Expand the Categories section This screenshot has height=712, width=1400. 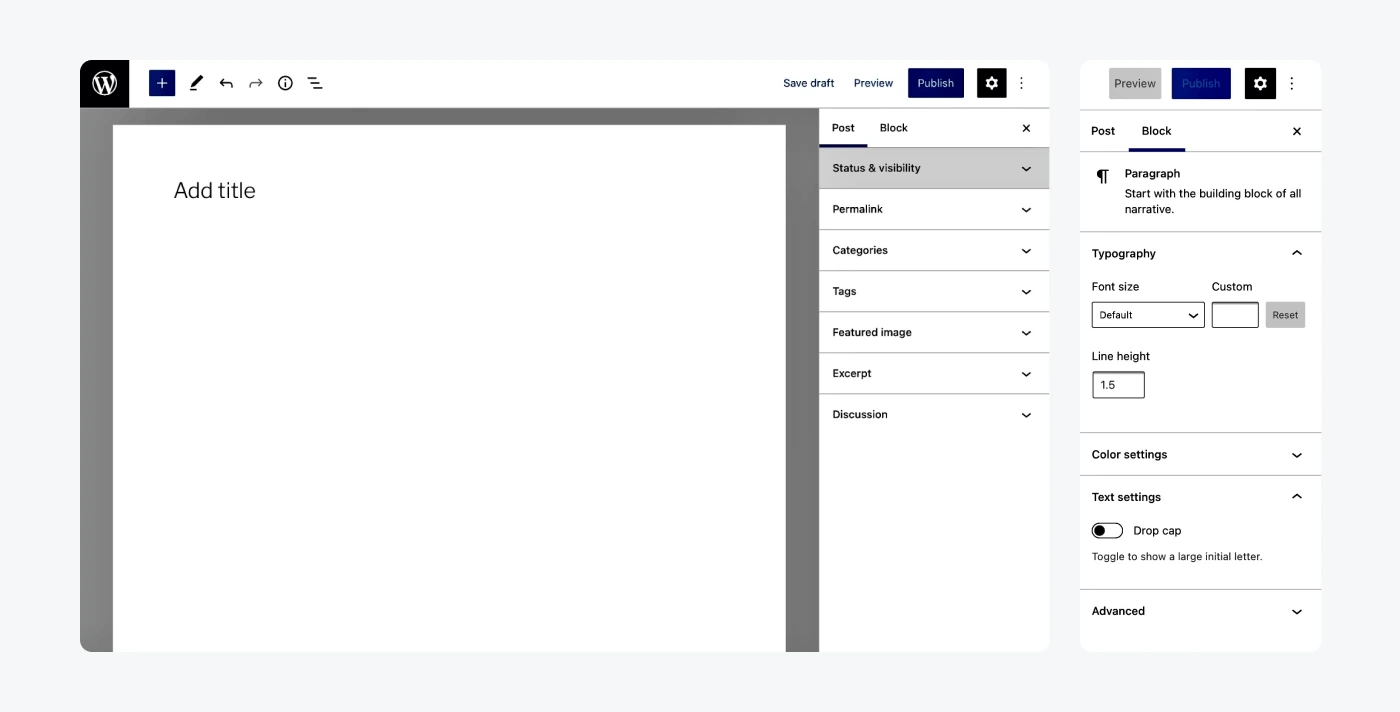tap(934, 250)
